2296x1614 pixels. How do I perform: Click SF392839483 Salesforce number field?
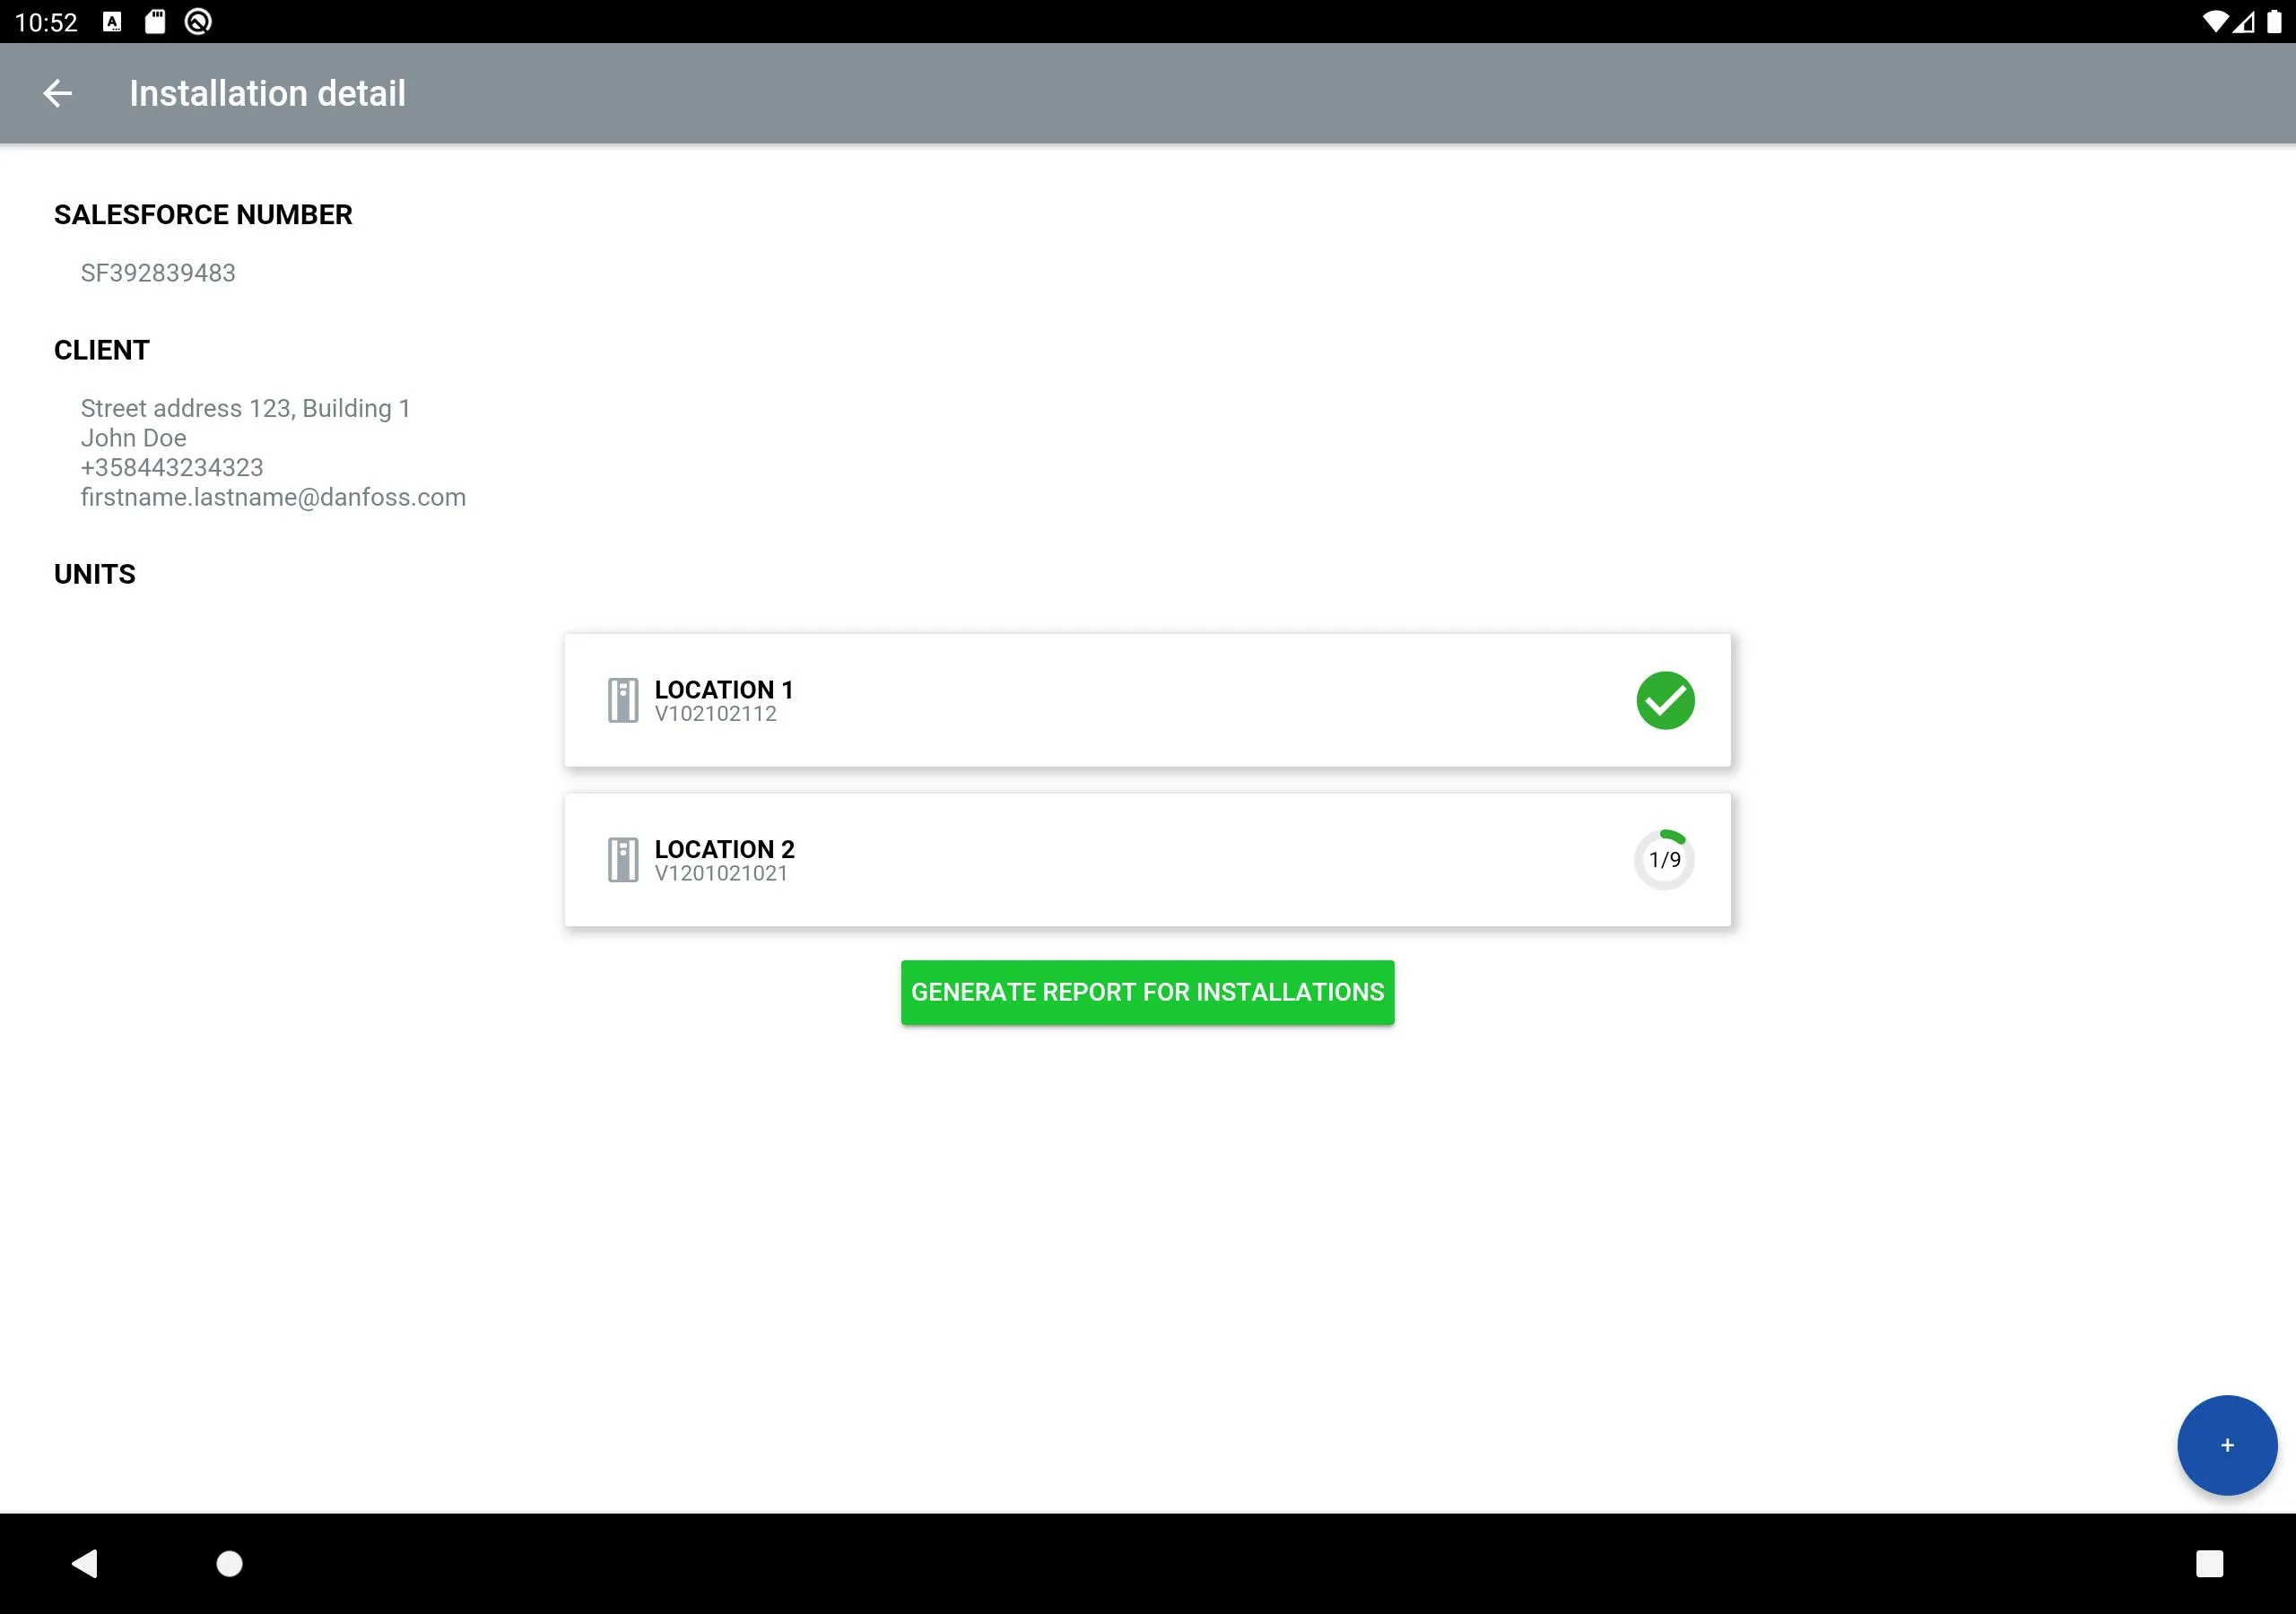click(157, 273)
